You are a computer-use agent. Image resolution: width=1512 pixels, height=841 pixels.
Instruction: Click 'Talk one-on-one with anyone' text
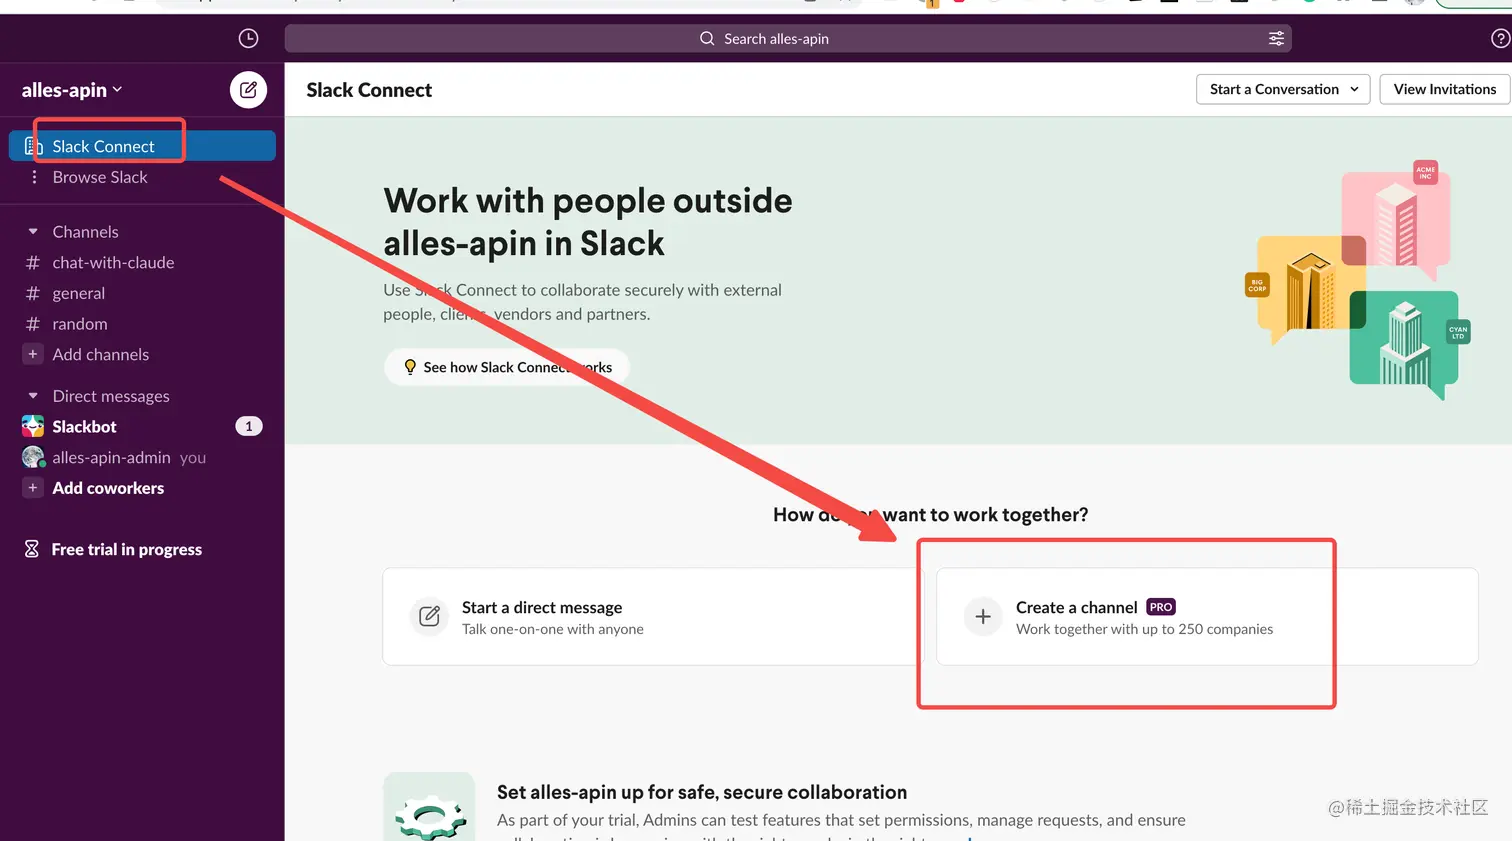(x=553, y=629)
